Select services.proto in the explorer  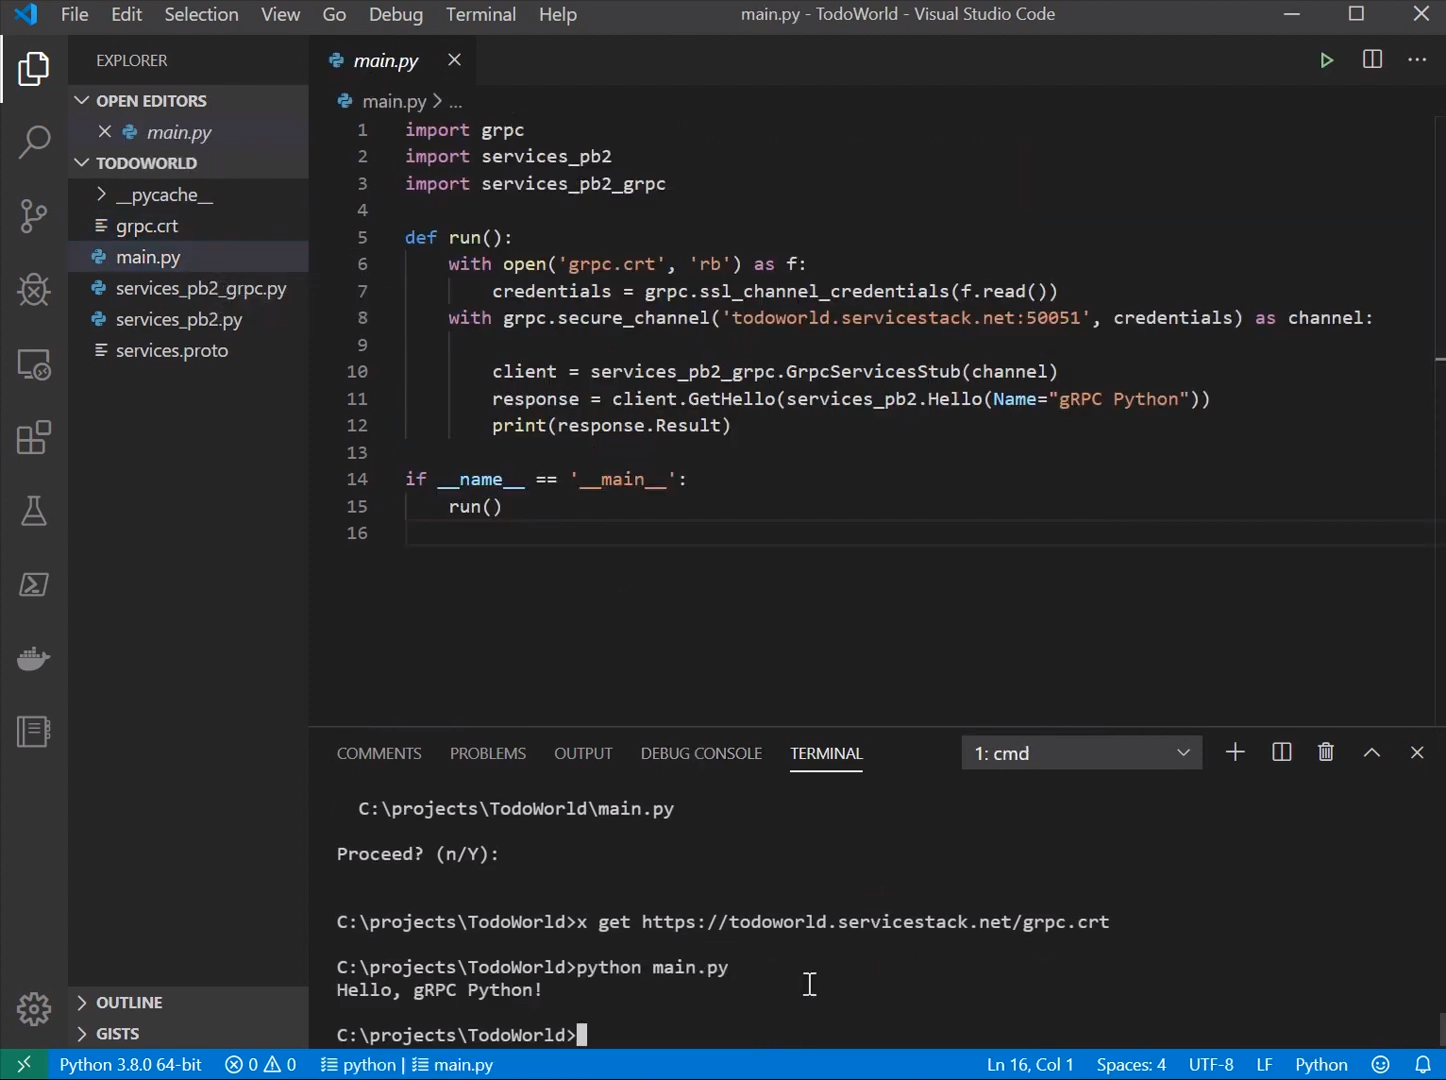(x=171, y=350)
